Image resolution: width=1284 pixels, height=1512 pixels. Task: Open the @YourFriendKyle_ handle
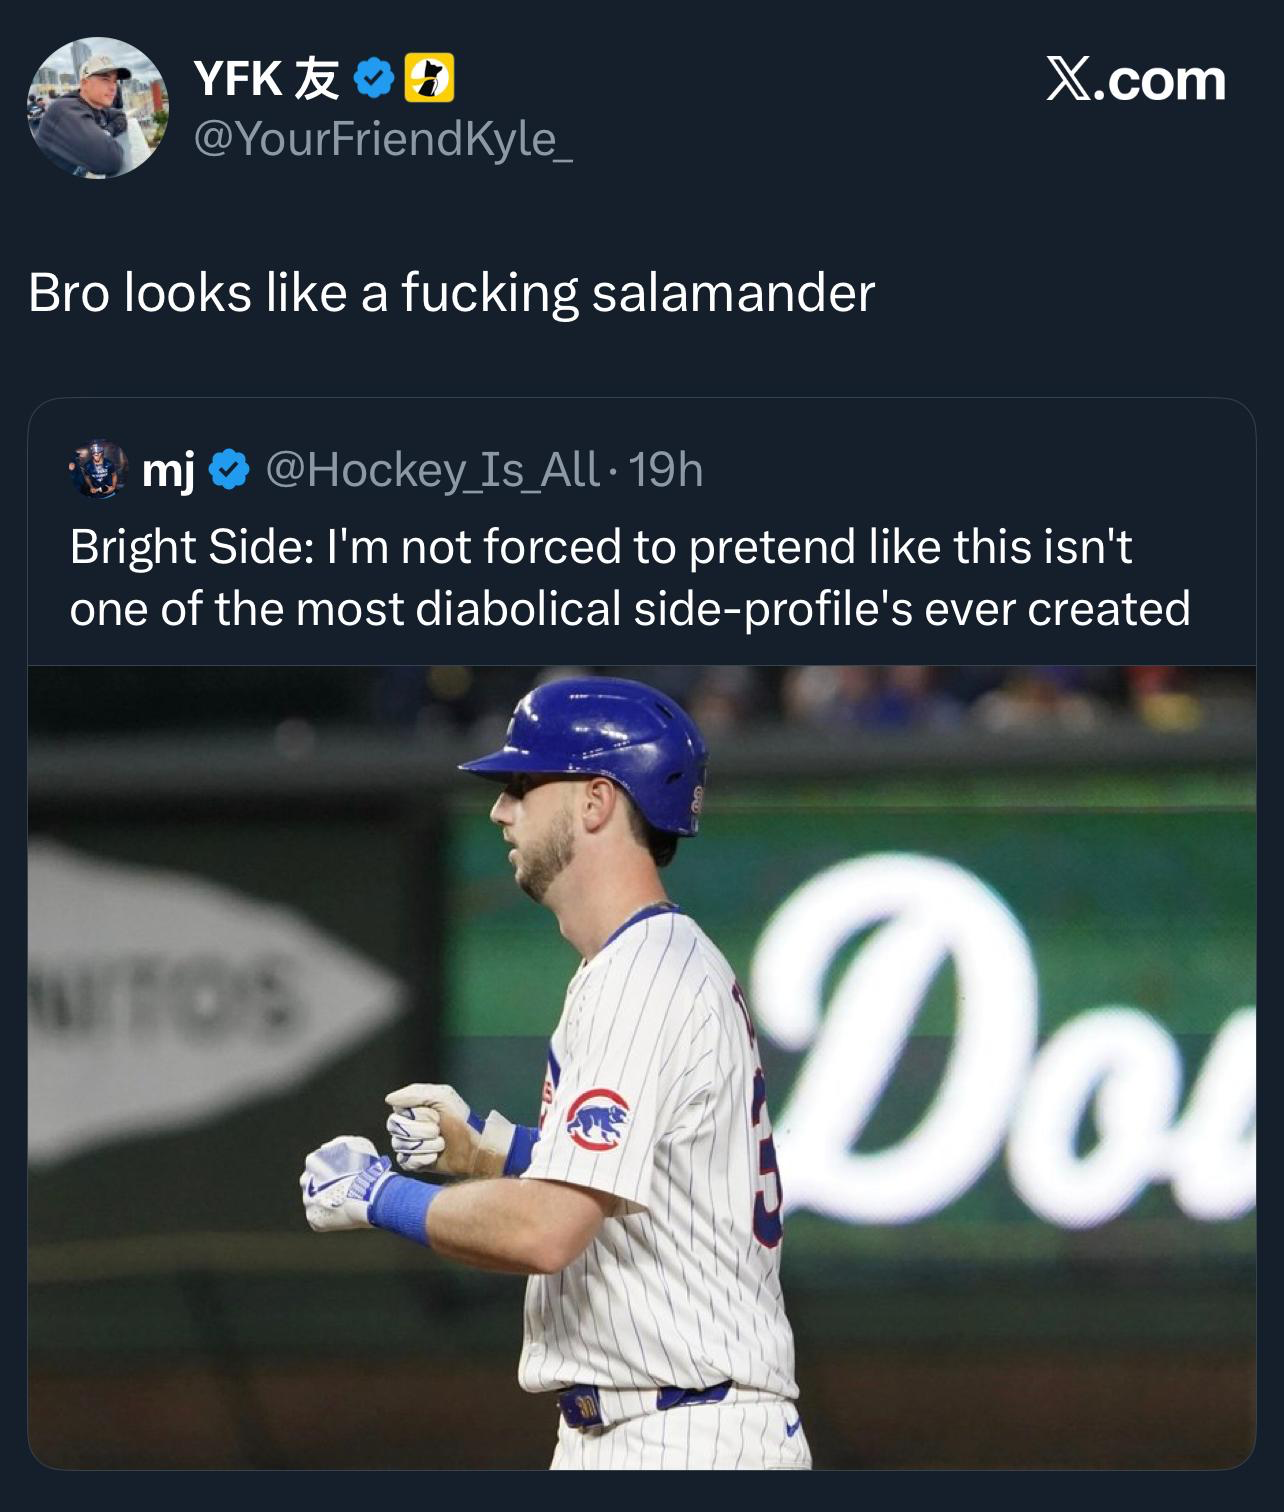(383, 138)
